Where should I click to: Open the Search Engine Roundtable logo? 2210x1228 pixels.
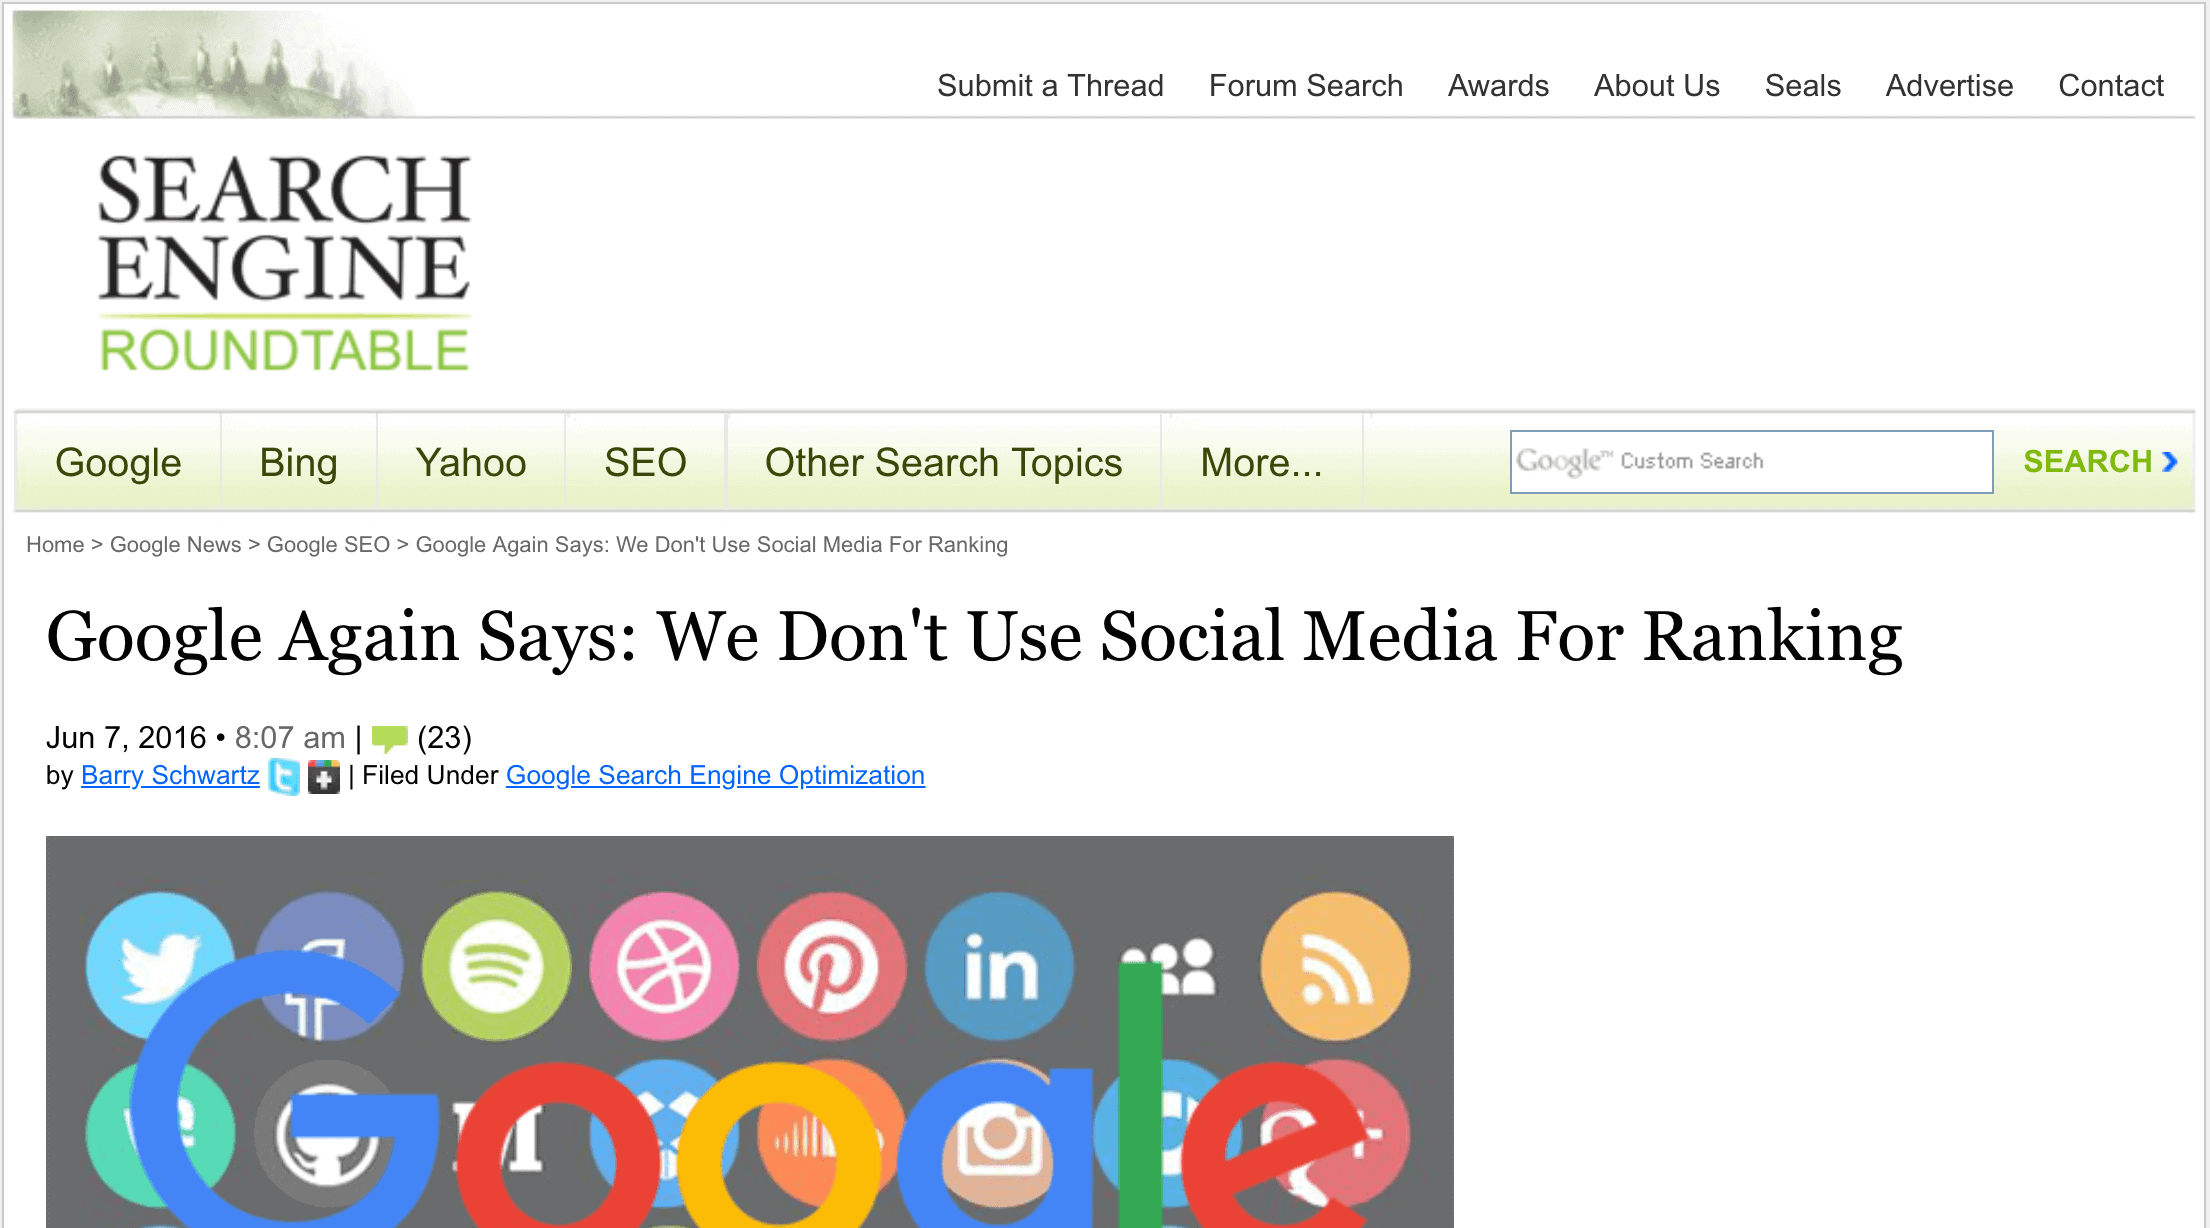(284, 264)
